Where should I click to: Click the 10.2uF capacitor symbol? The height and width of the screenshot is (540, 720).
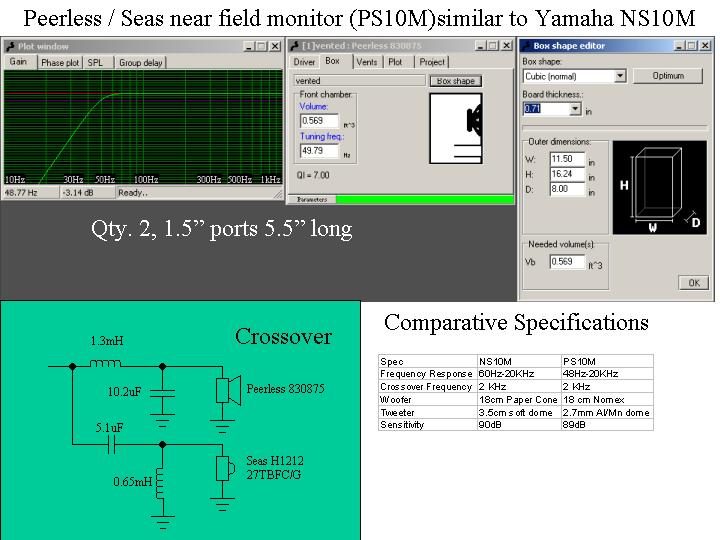tap(163, 393)
